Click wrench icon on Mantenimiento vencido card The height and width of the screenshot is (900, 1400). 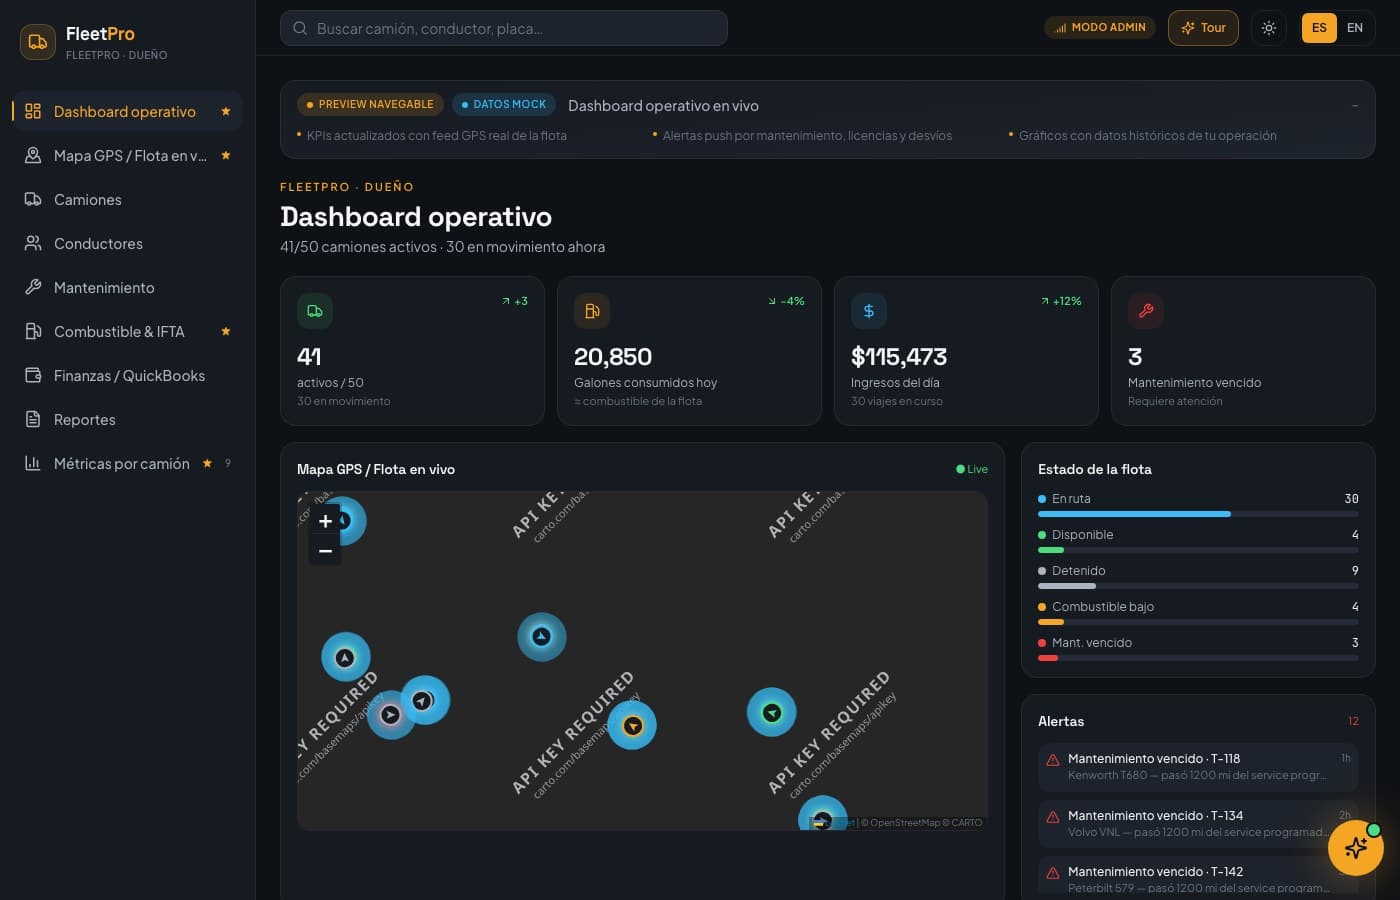(x=1146, y=311)
